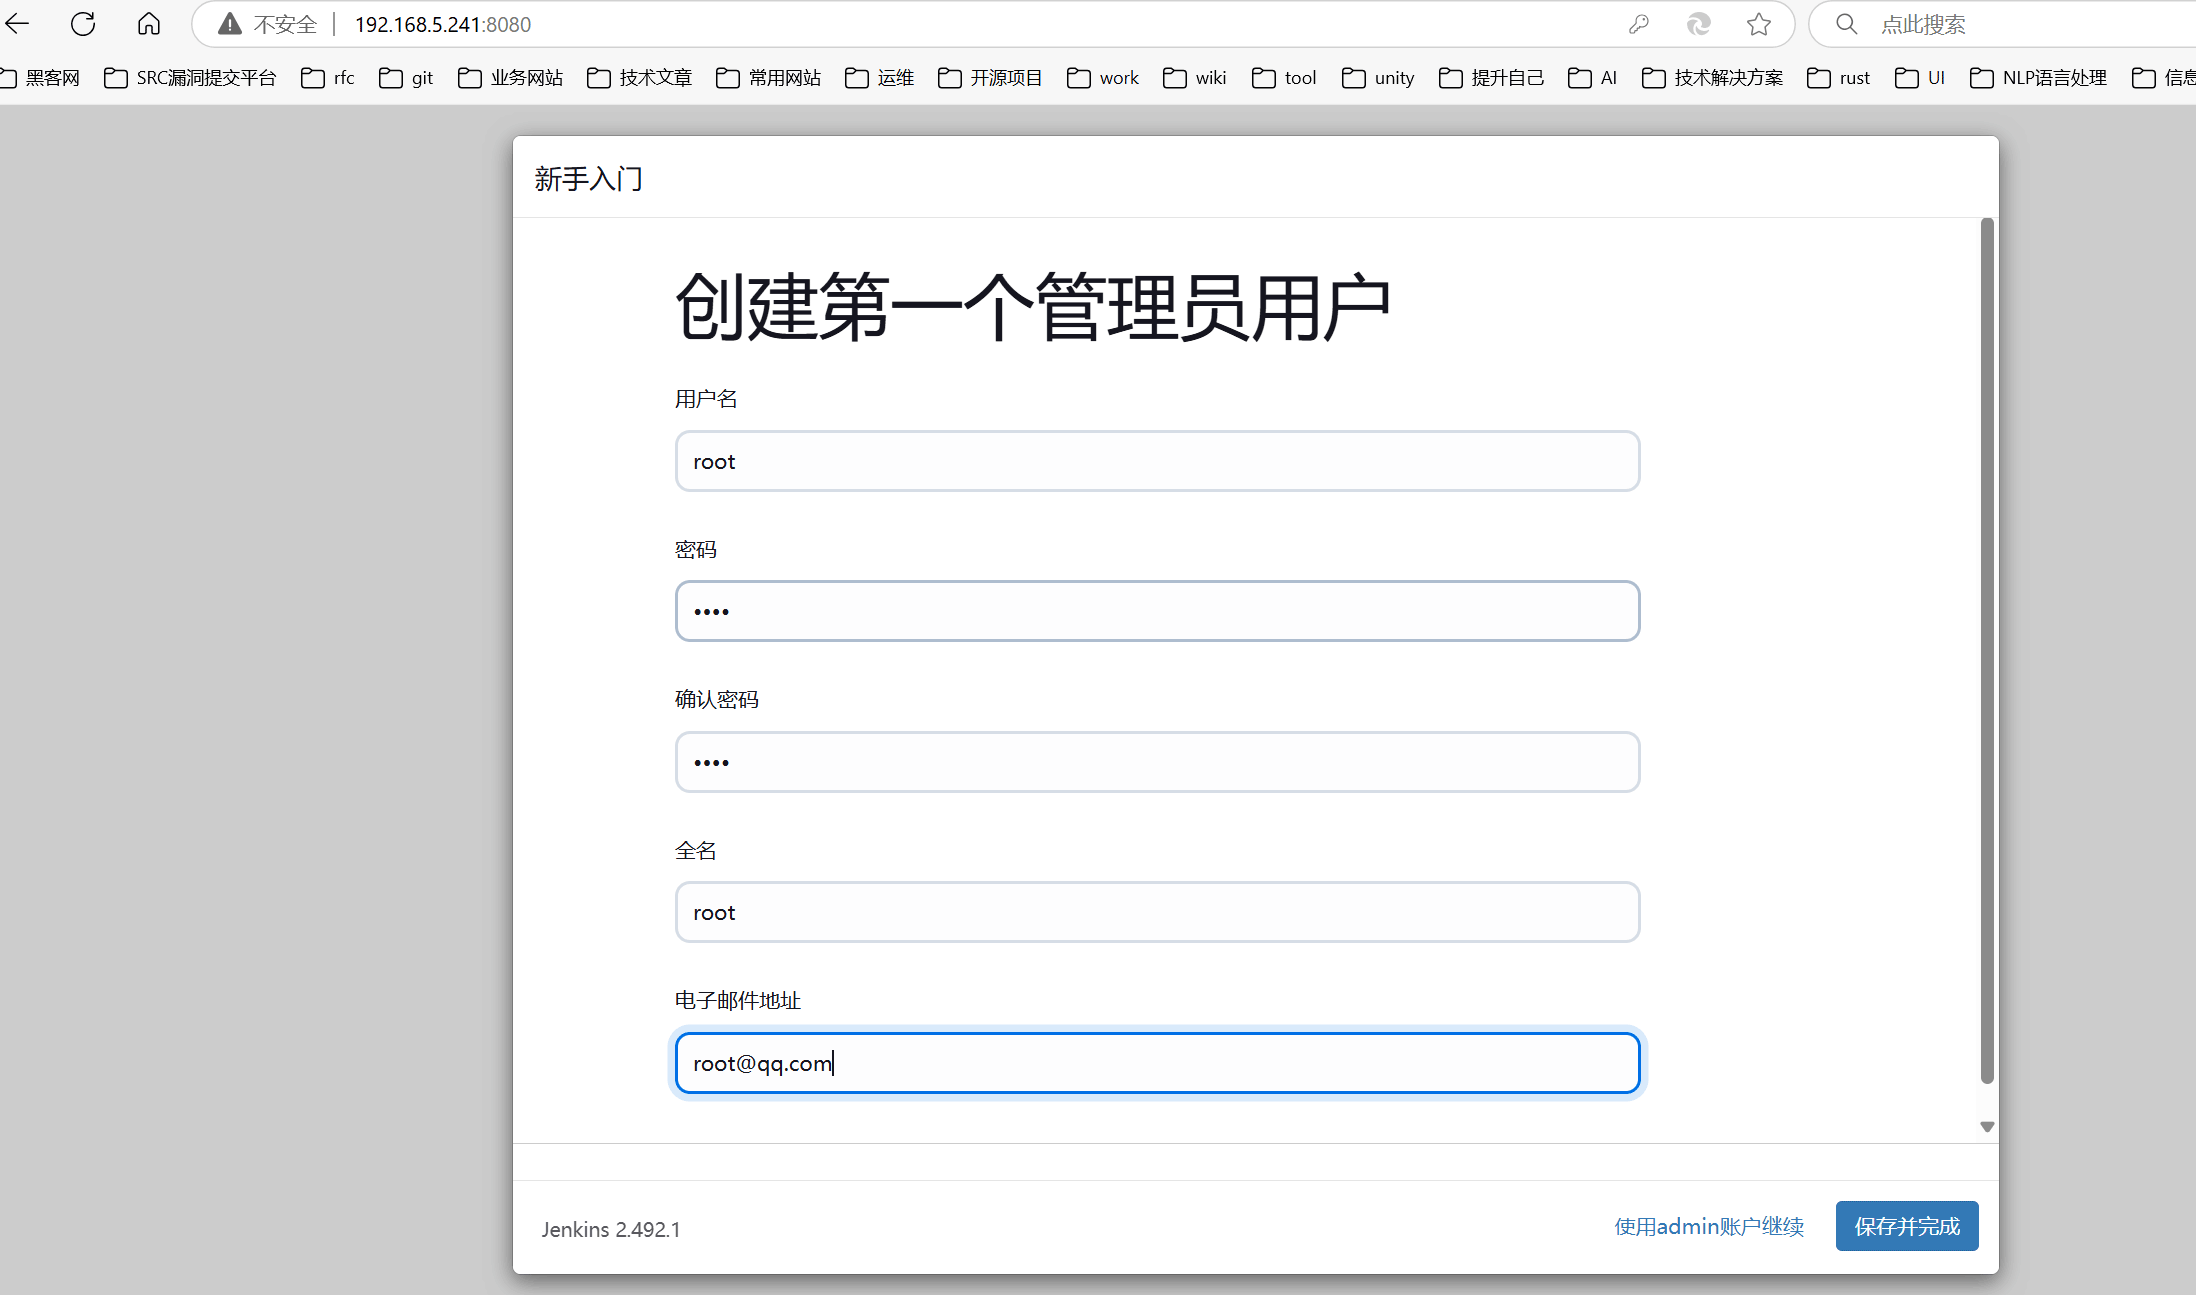Go back with the browser back arrow

click(18, 24)
